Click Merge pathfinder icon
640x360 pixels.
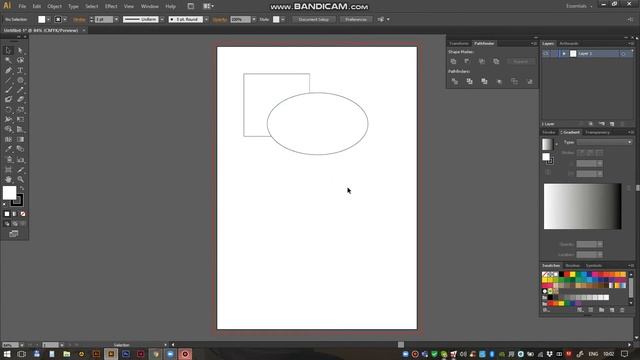tap(484, 82)
